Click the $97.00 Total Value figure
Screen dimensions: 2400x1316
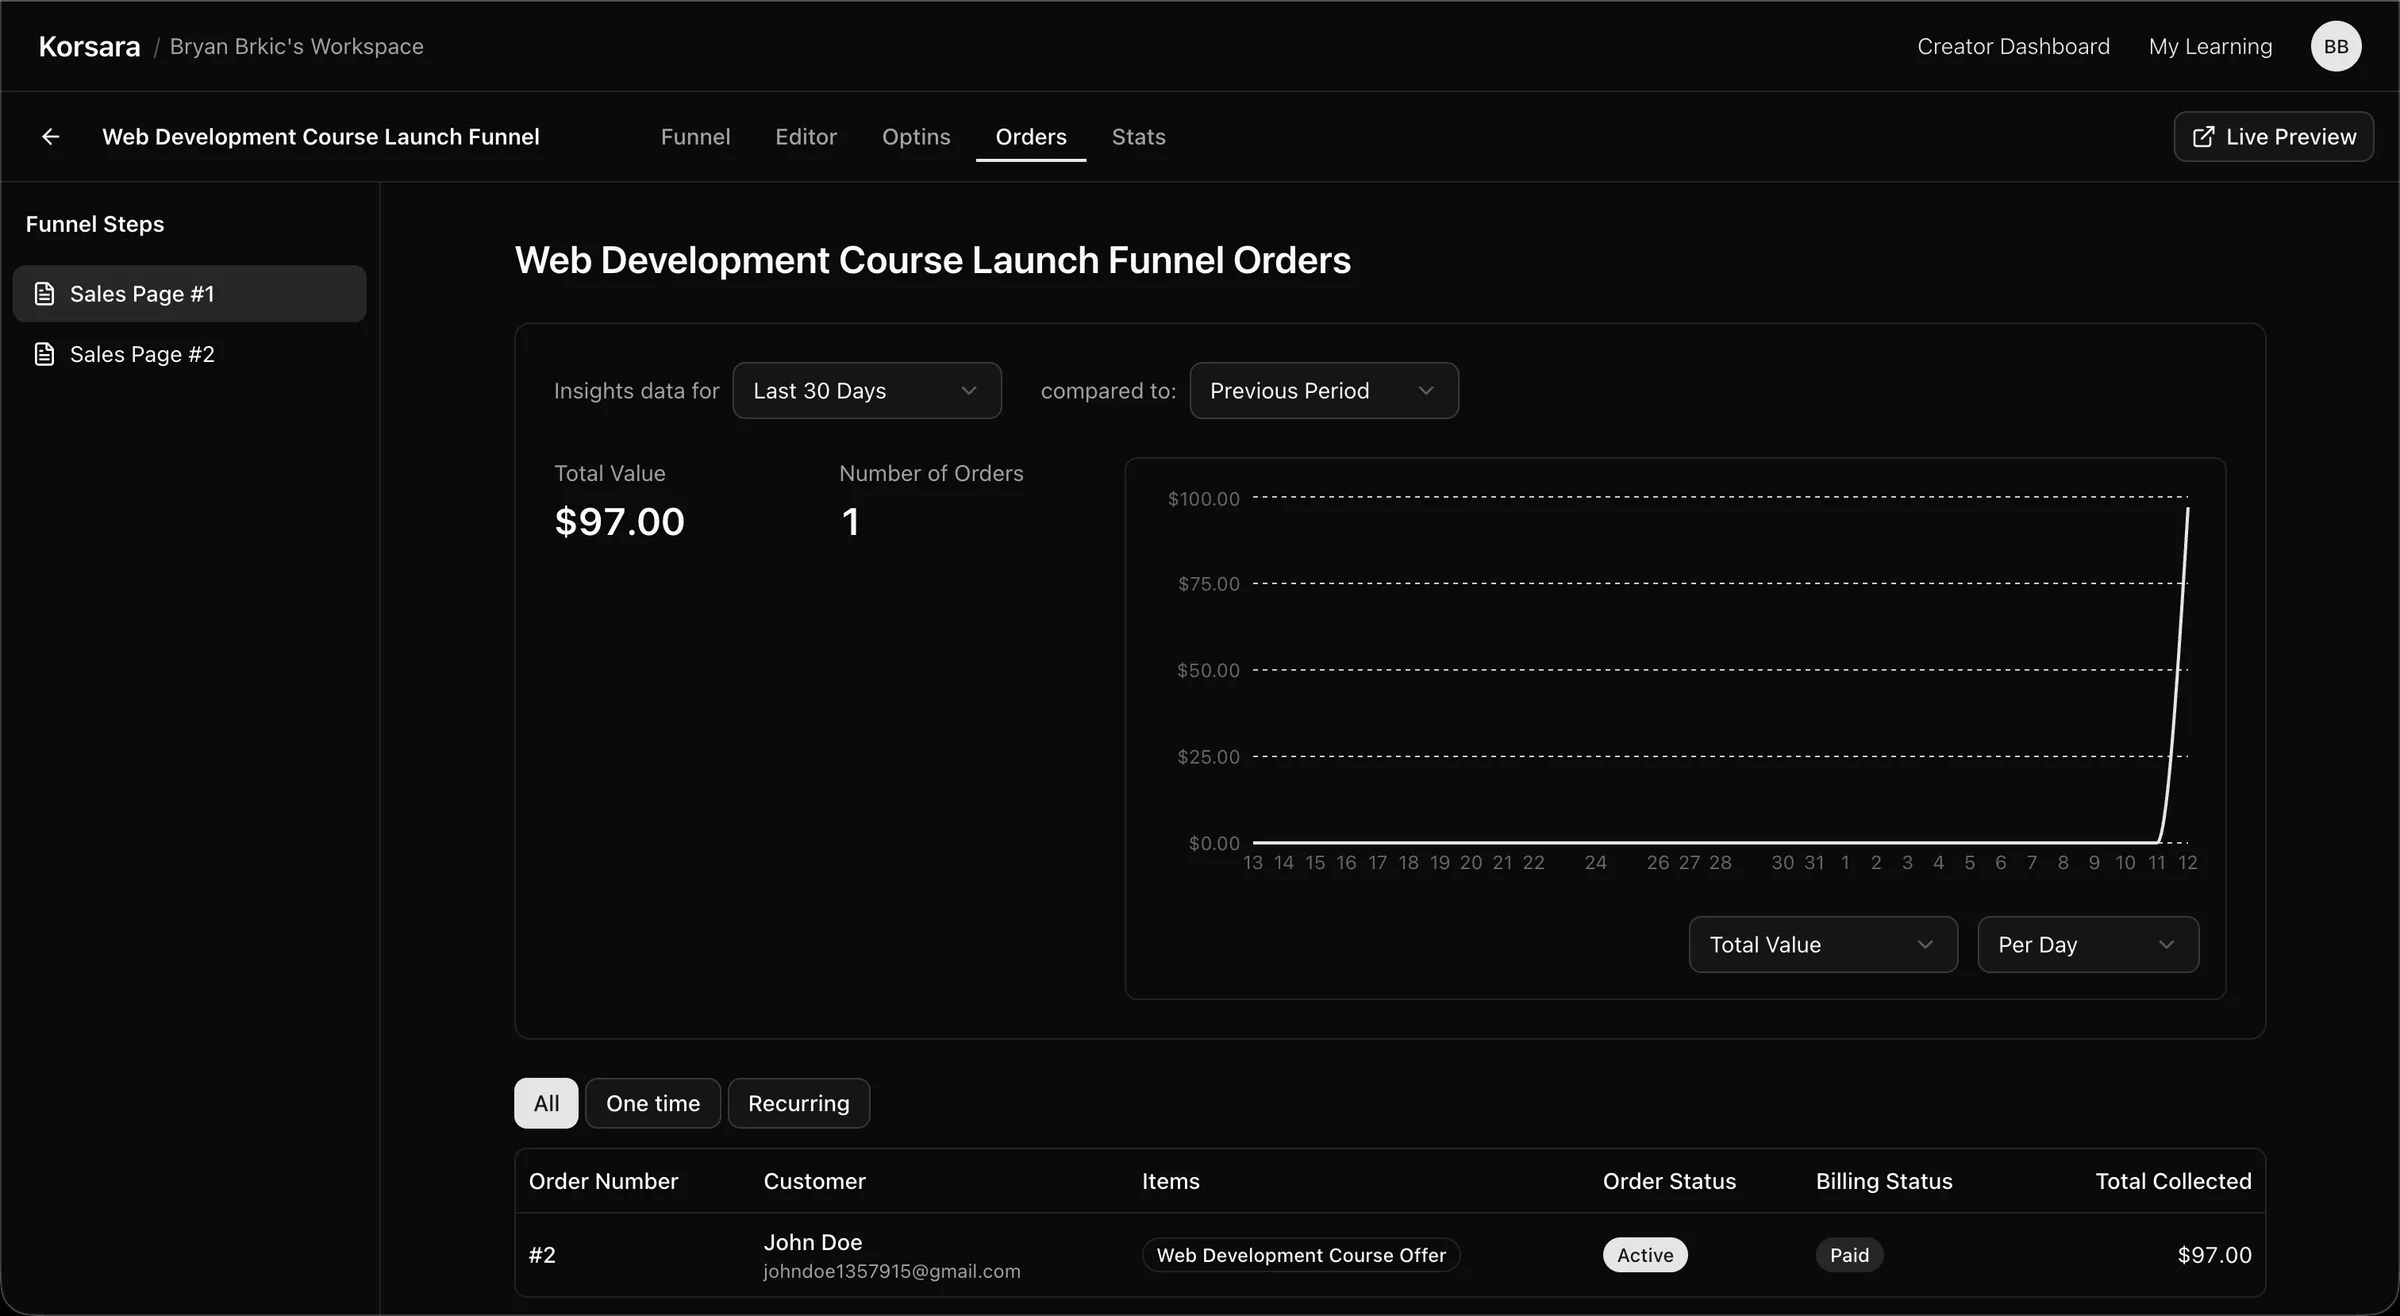(619, 522)
